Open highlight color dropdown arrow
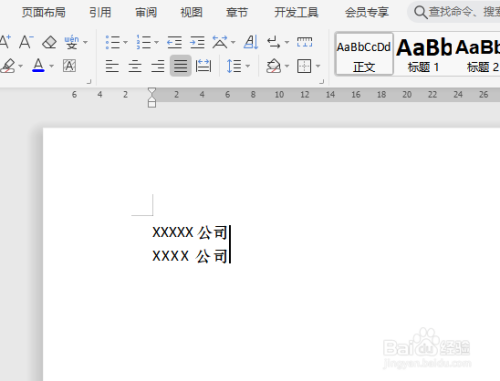 pos(21,66)
